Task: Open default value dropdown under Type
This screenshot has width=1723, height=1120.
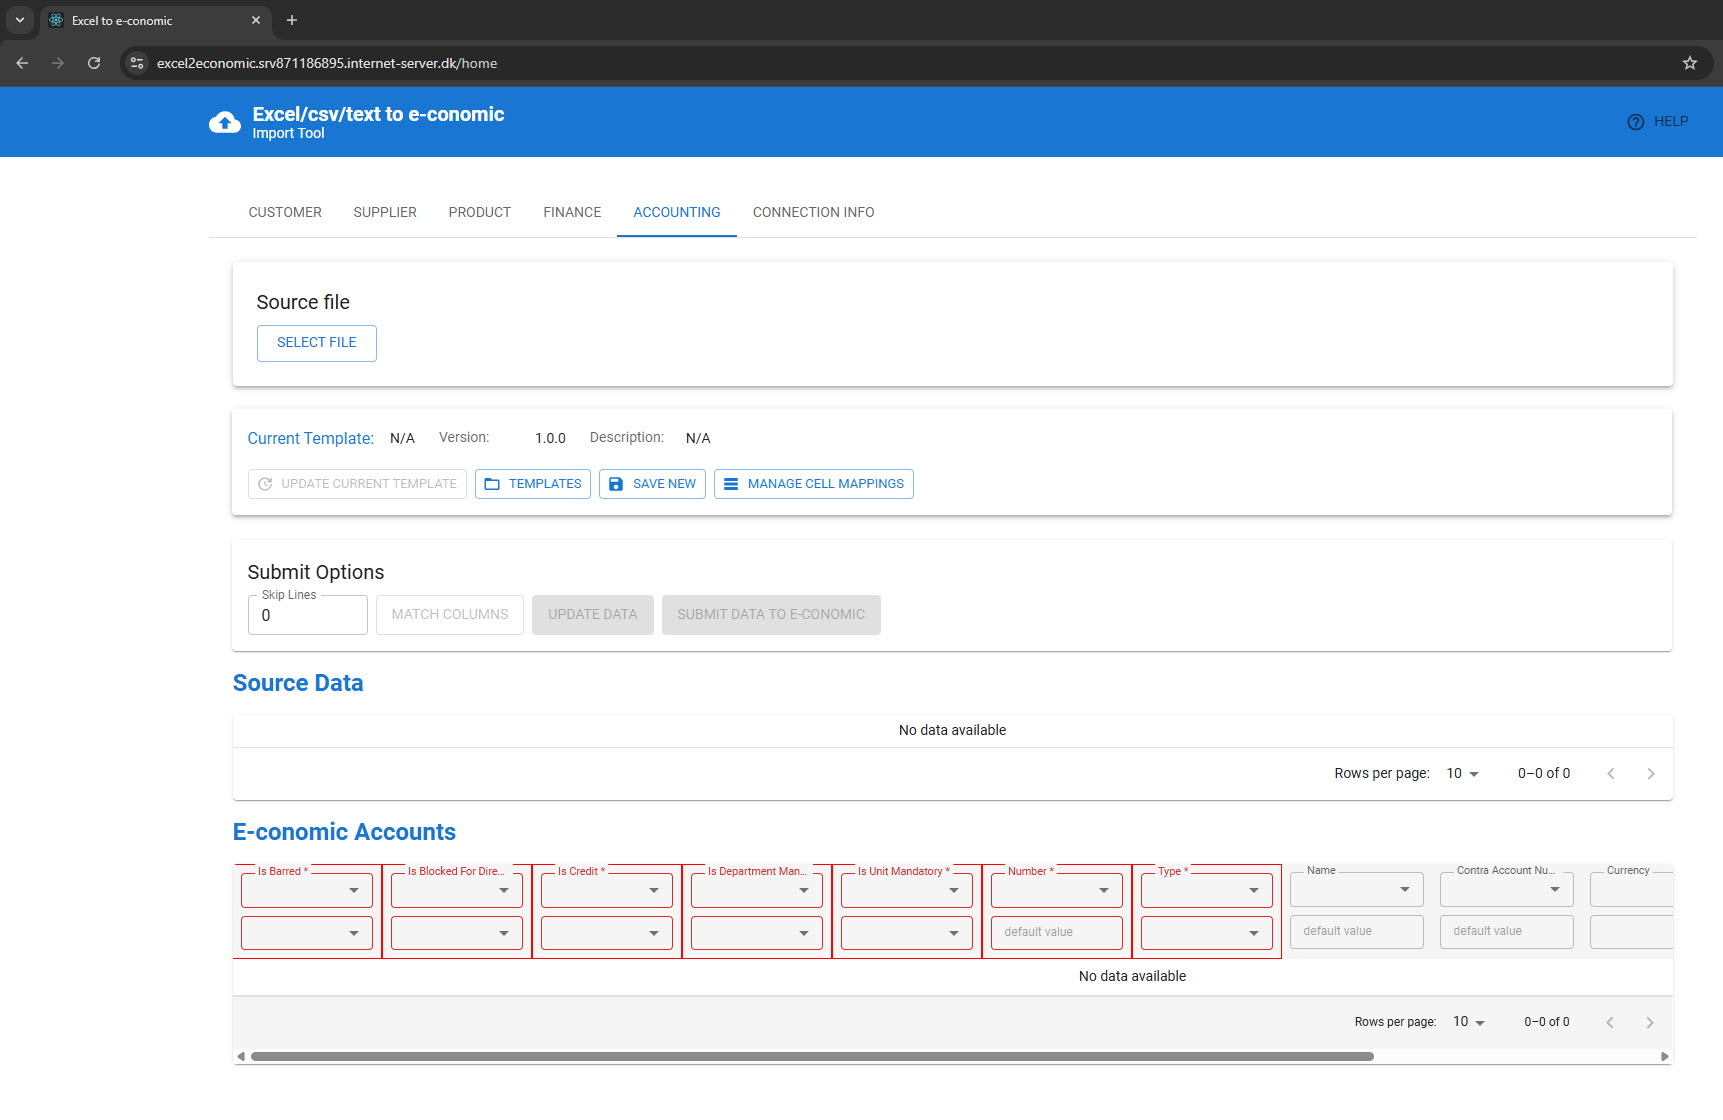Action: (1207, 933)
